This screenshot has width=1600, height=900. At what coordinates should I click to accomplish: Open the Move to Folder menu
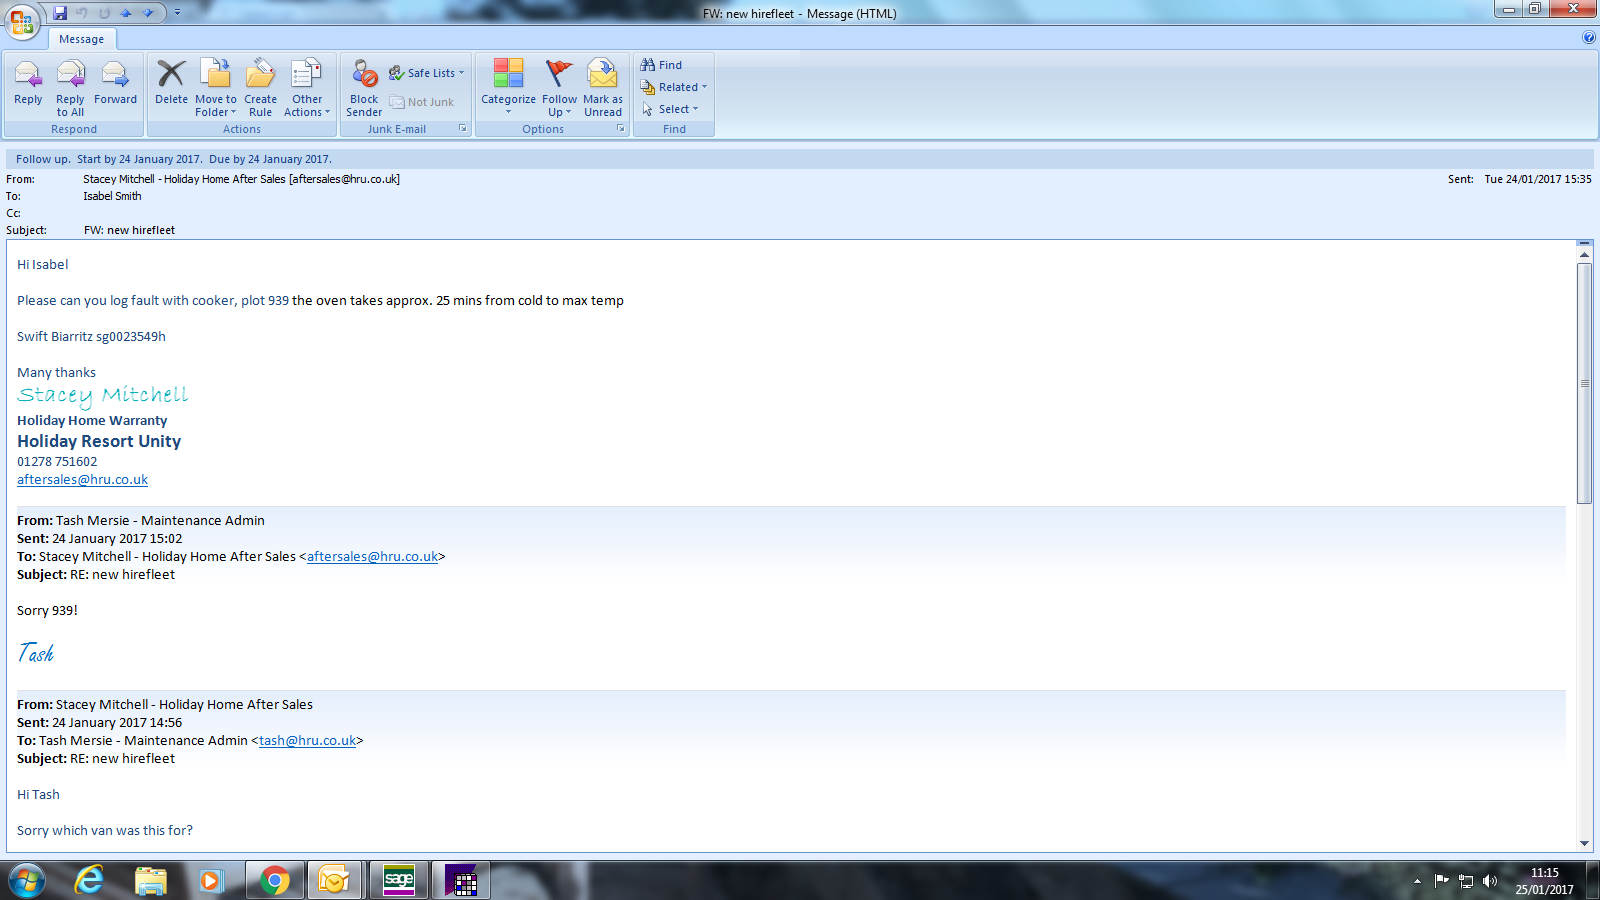(216, 88)
